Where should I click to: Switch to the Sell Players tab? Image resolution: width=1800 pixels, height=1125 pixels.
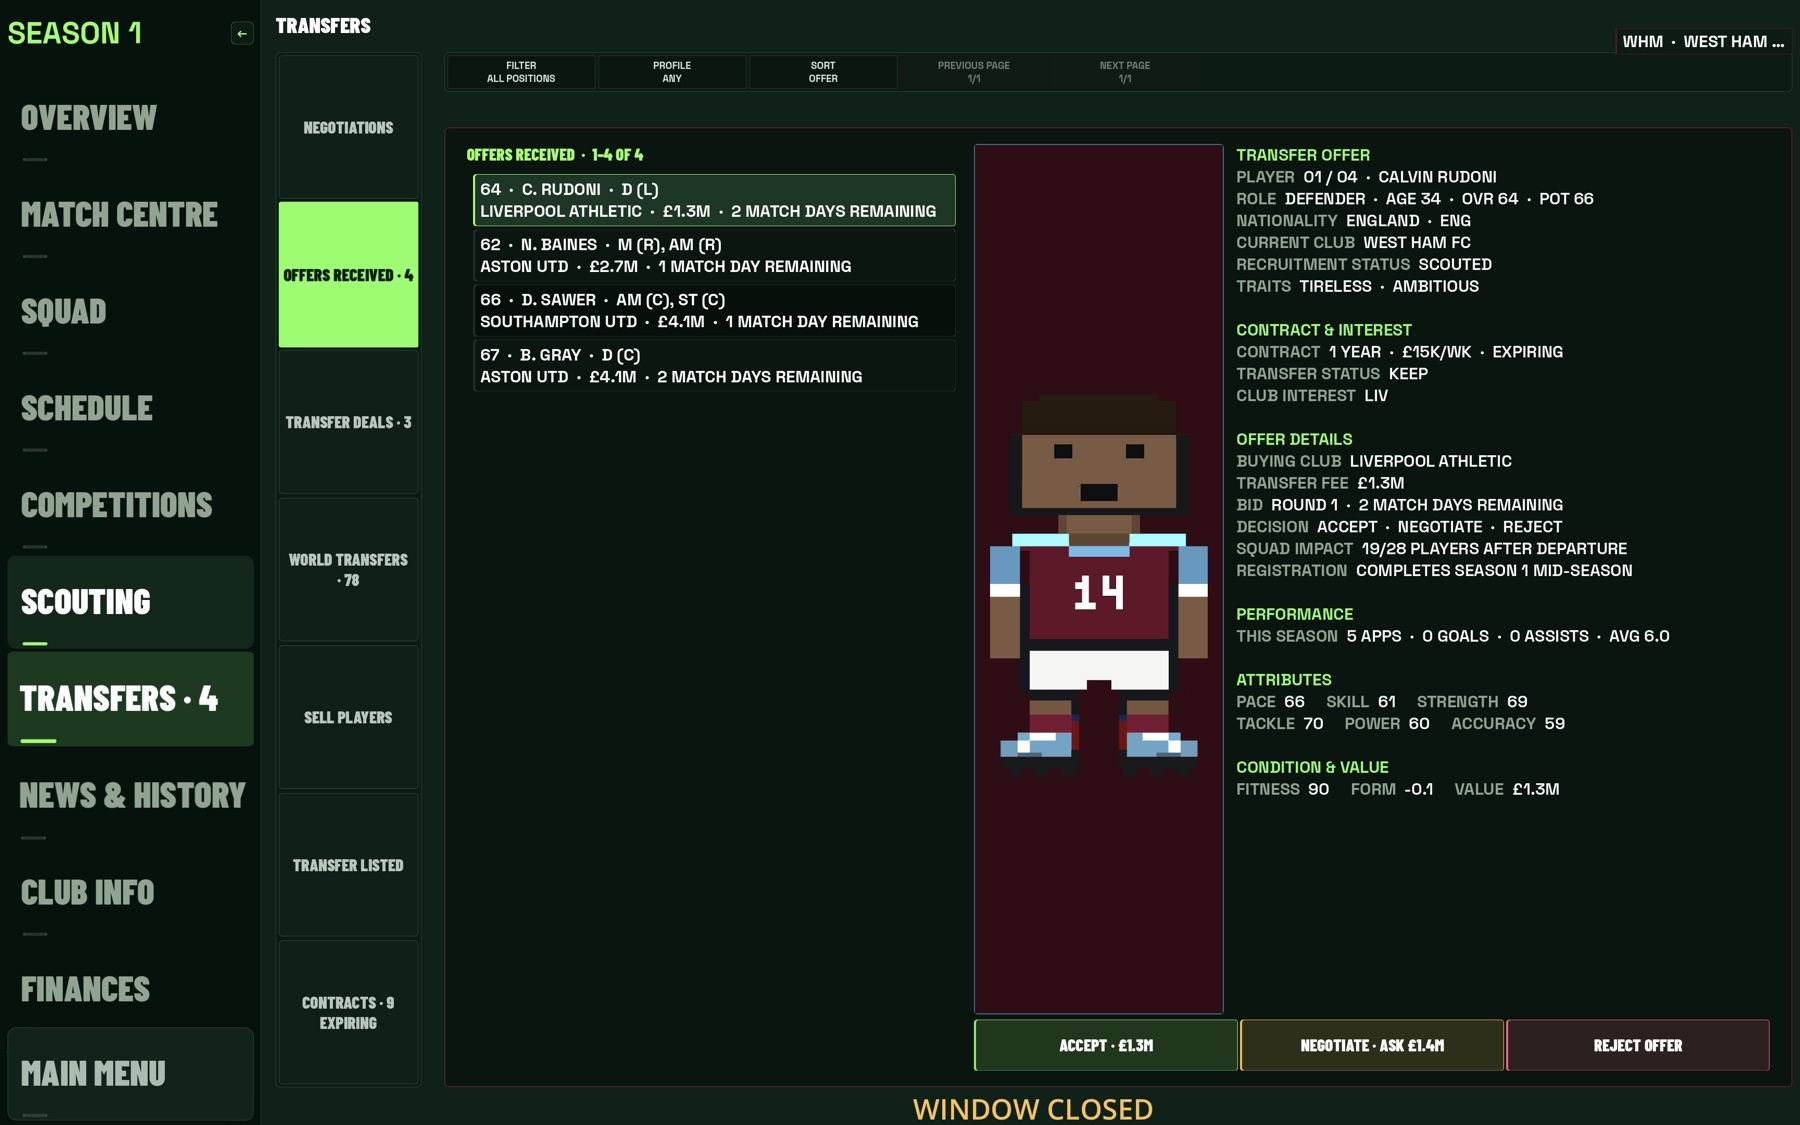coord(348,718)
